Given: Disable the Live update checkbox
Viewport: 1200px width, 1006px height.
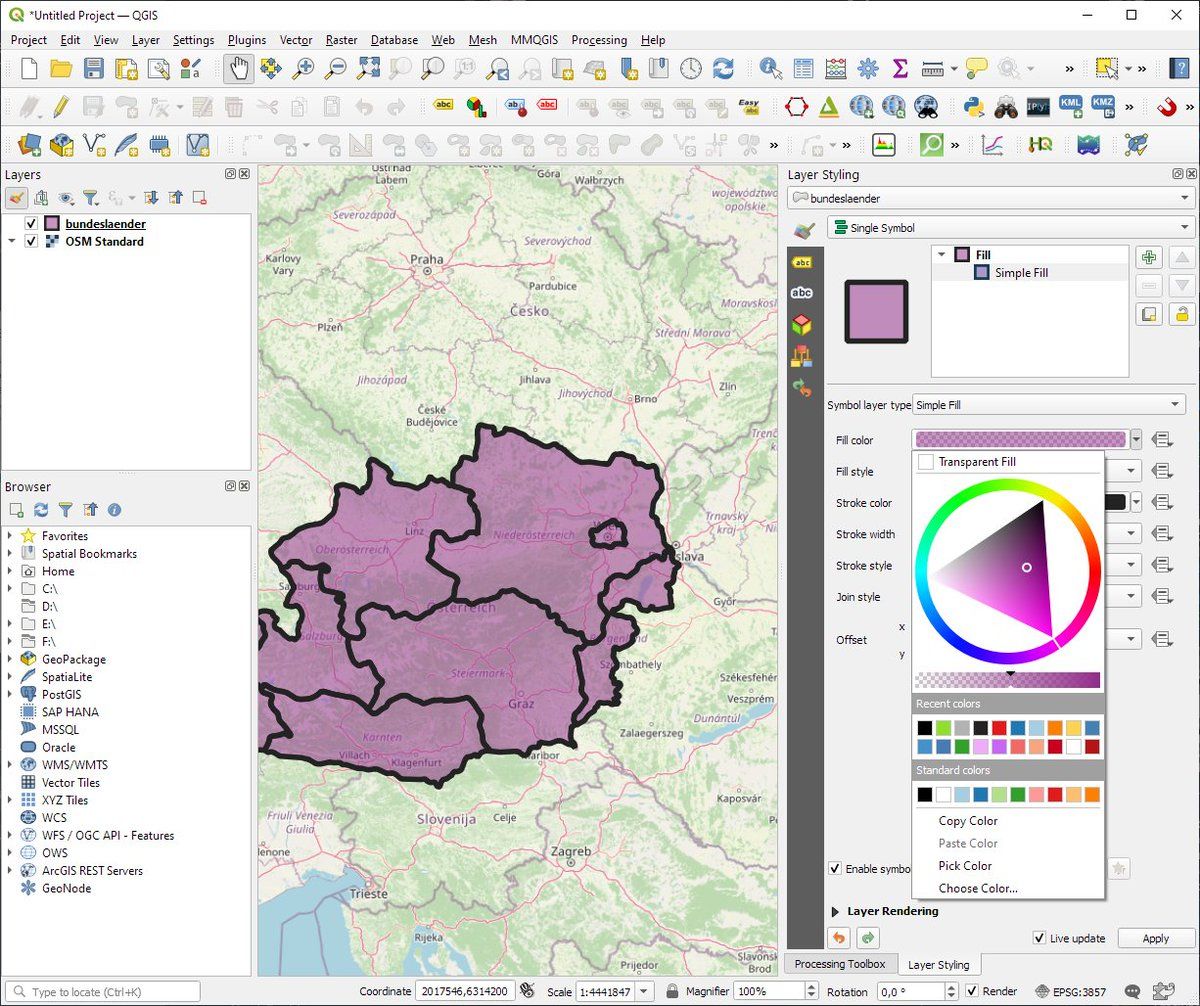Looking at the screenshot, I should 1039,938.
